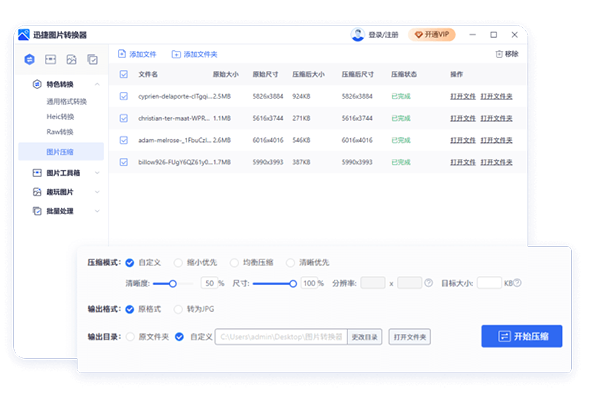Open the image toolbox icon in sidebar top
Viewport: 600px width, 393px height.
coord(51,59)
